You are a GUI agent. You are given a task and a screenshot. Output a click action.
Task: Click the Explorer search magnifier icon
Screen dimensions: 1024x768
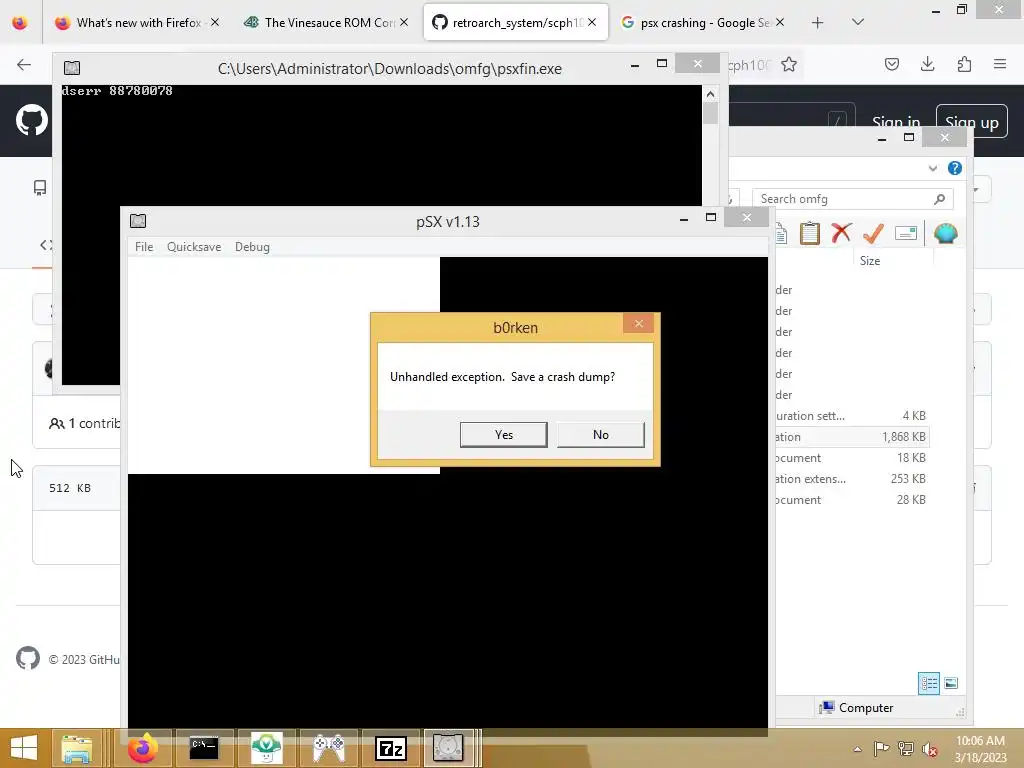coord(940,199)
